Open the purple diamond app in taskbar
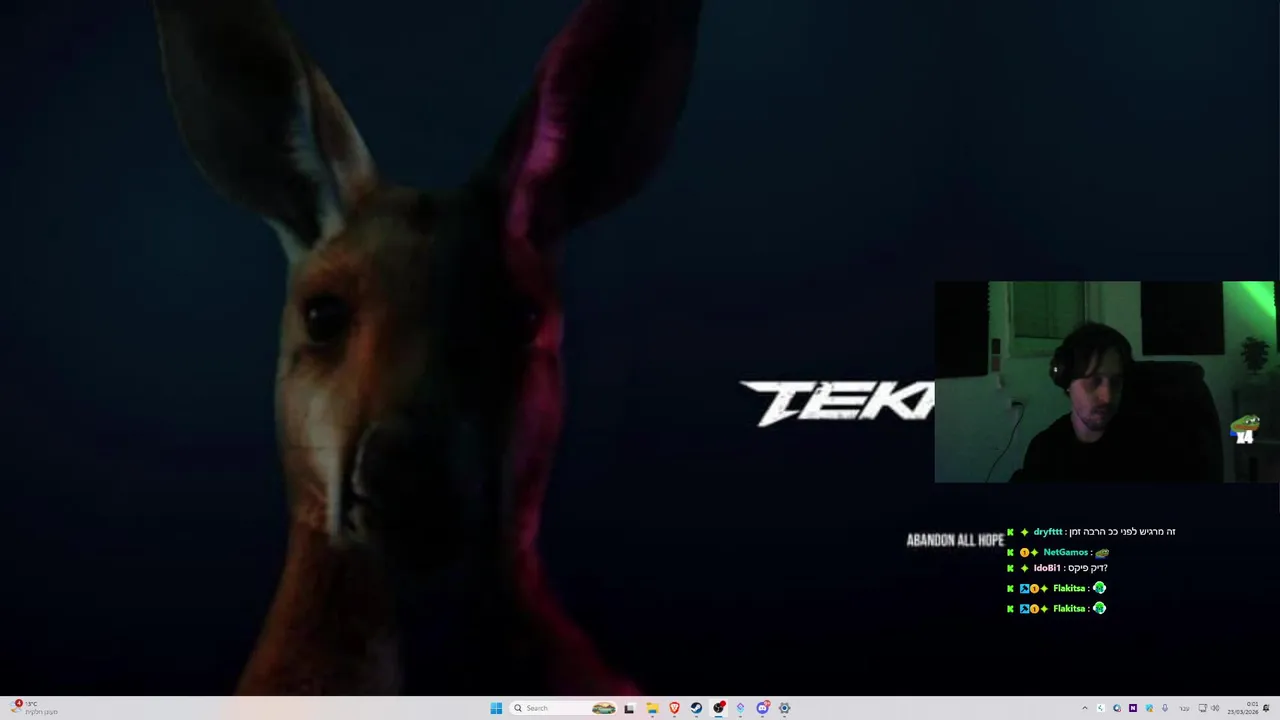The image size is (1280, 720). tap(740, 708)
